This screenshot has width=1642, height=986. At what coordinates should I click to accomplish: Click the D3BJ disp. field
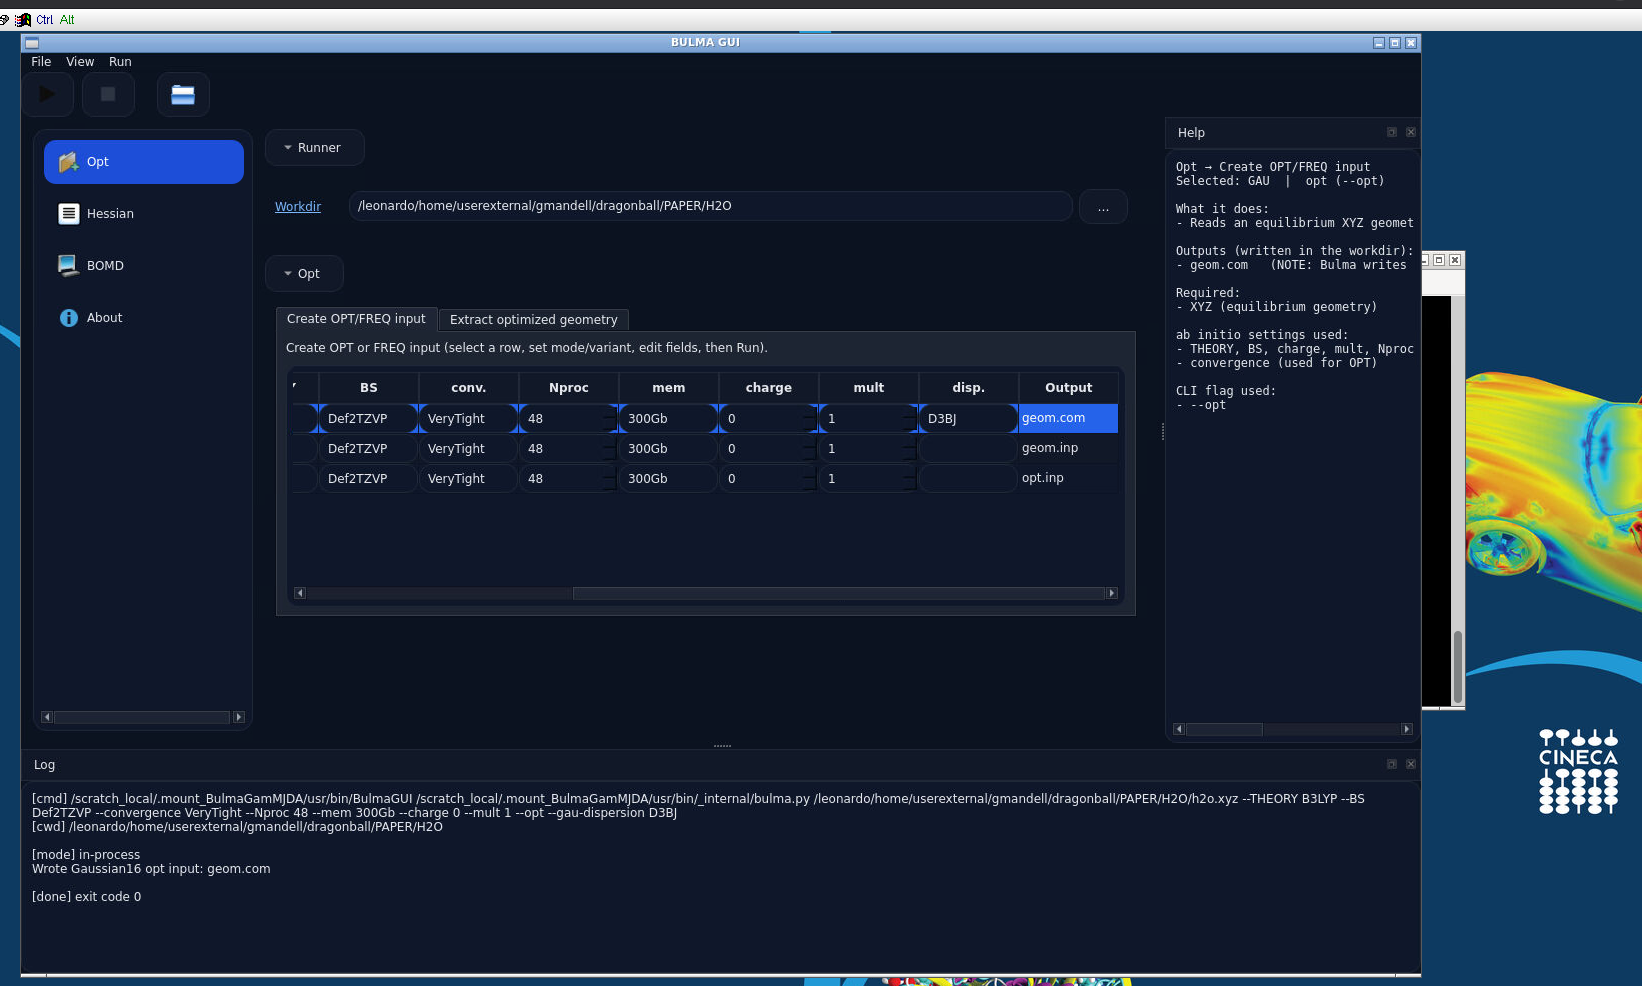click(x=969, y=419)
